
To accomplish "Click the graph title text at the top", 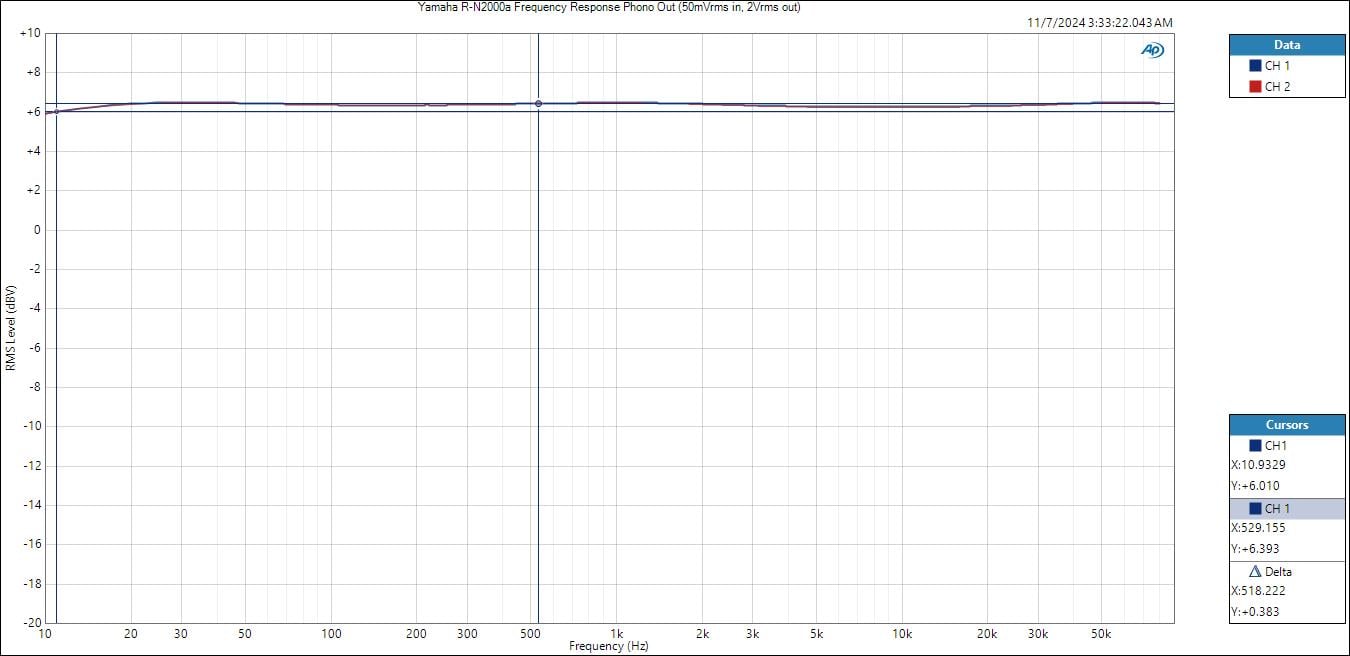I will [608, 7].
